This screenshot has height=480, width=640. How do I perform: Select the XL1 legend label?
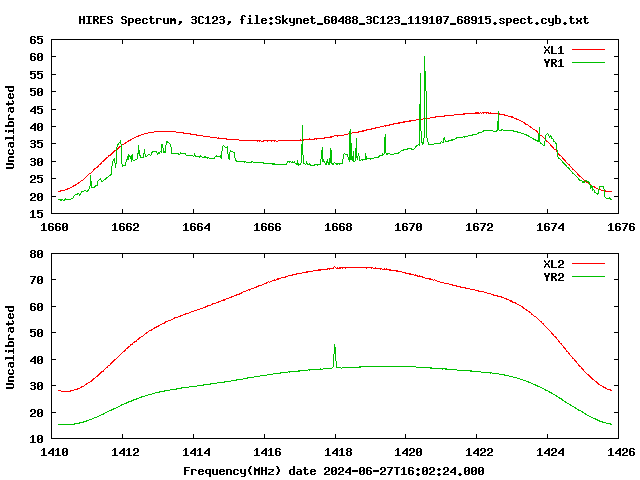553,50
